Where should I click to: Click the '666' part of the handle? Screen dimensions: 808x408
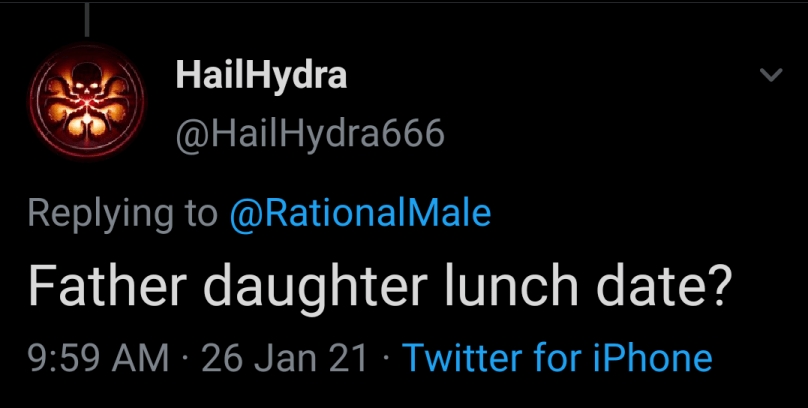416,134
